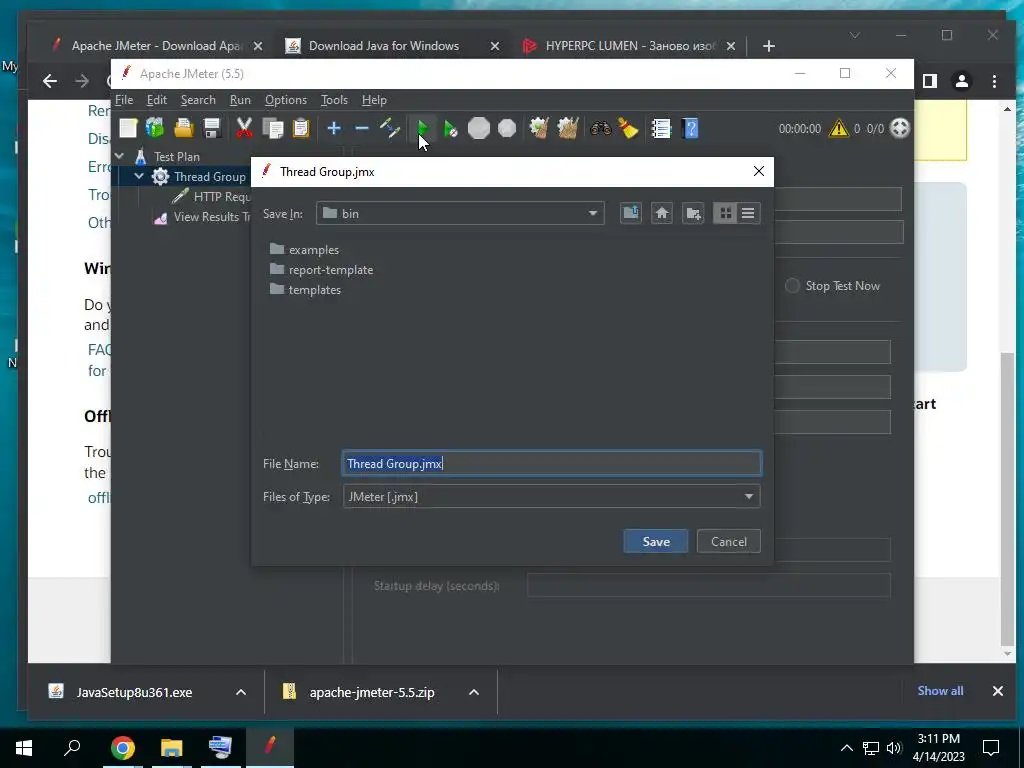Open the JMeter Tools menu
This screenshot has width=1024, height=768.
point(334,100)
